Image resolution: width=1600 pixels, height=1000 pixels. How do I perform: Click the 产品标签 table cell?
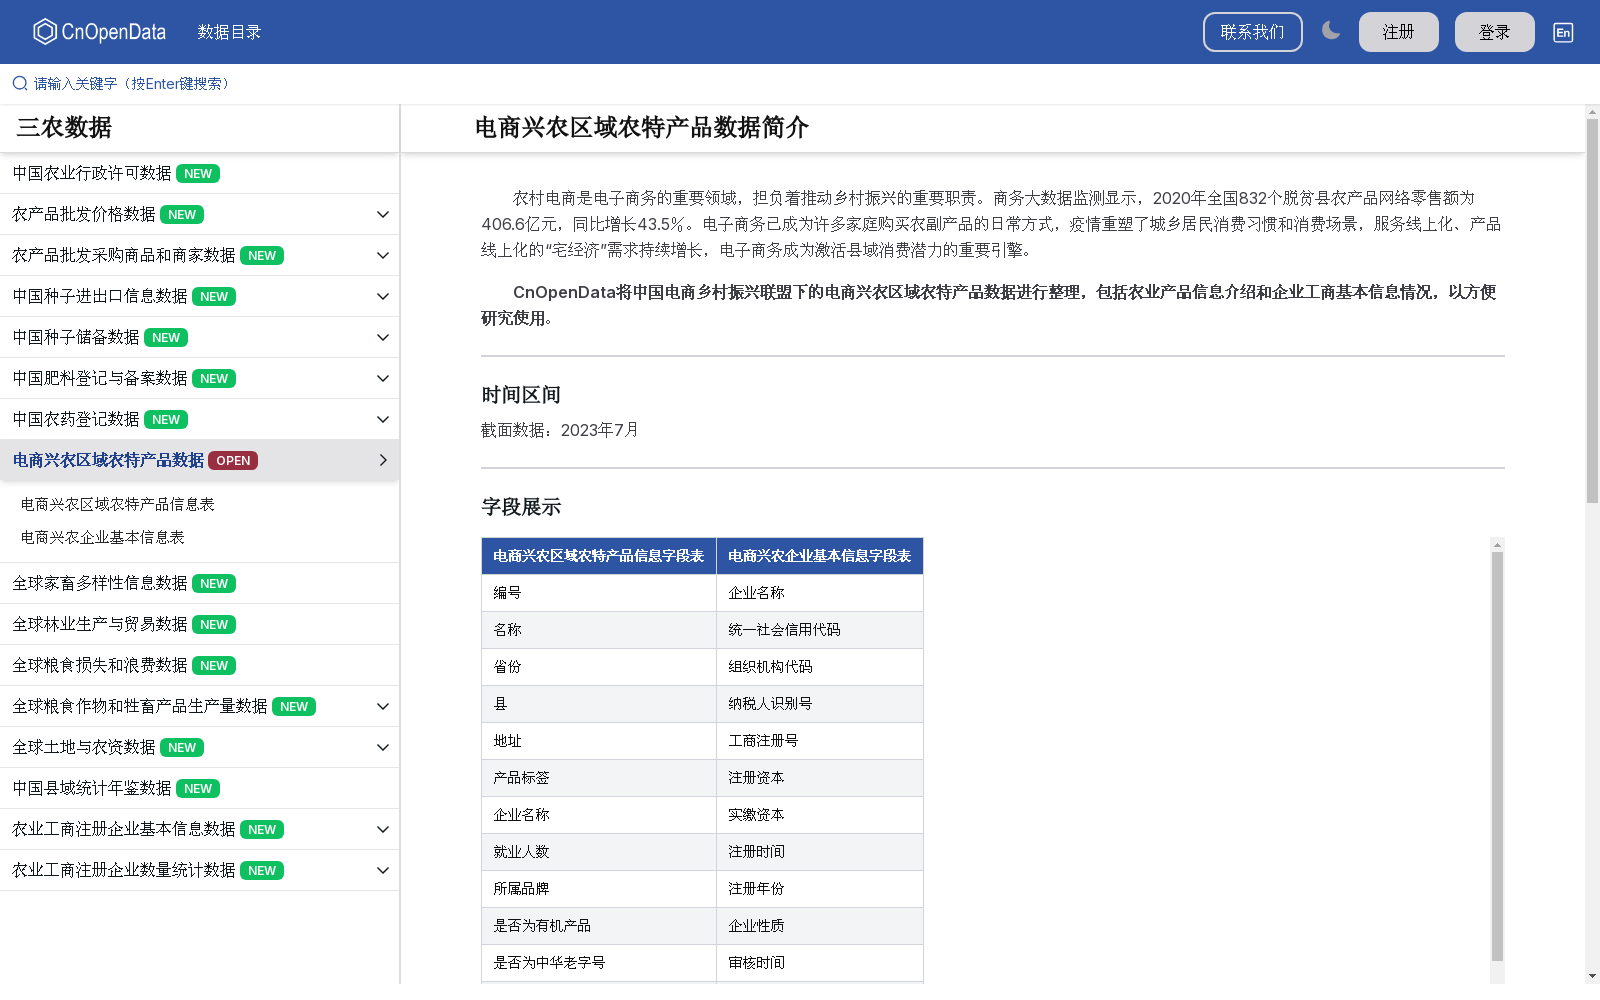tap(598, 777)
